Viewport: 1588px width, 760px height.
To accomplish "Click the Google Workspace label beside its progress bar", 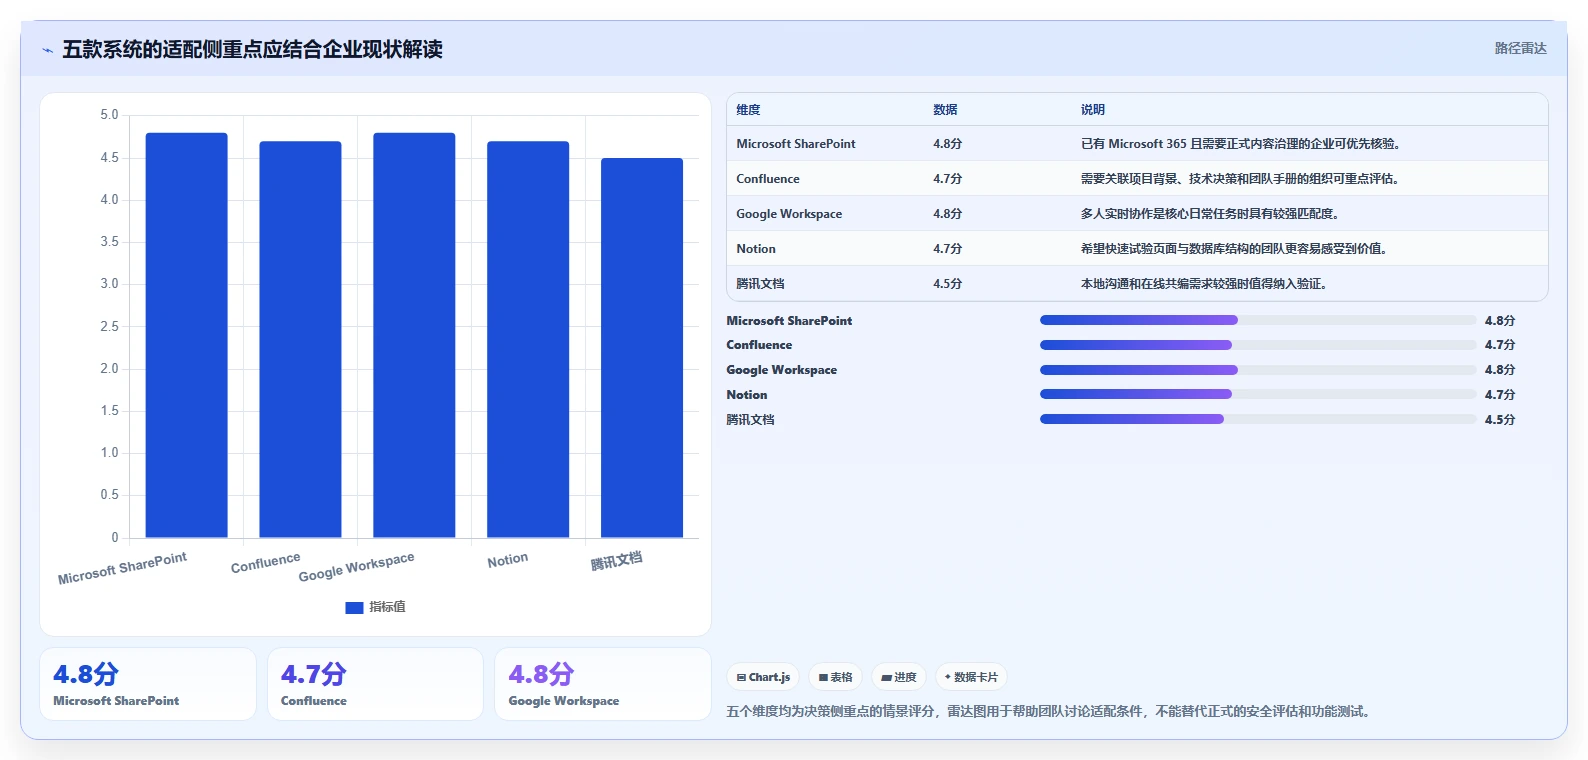I will click(782, 370).
